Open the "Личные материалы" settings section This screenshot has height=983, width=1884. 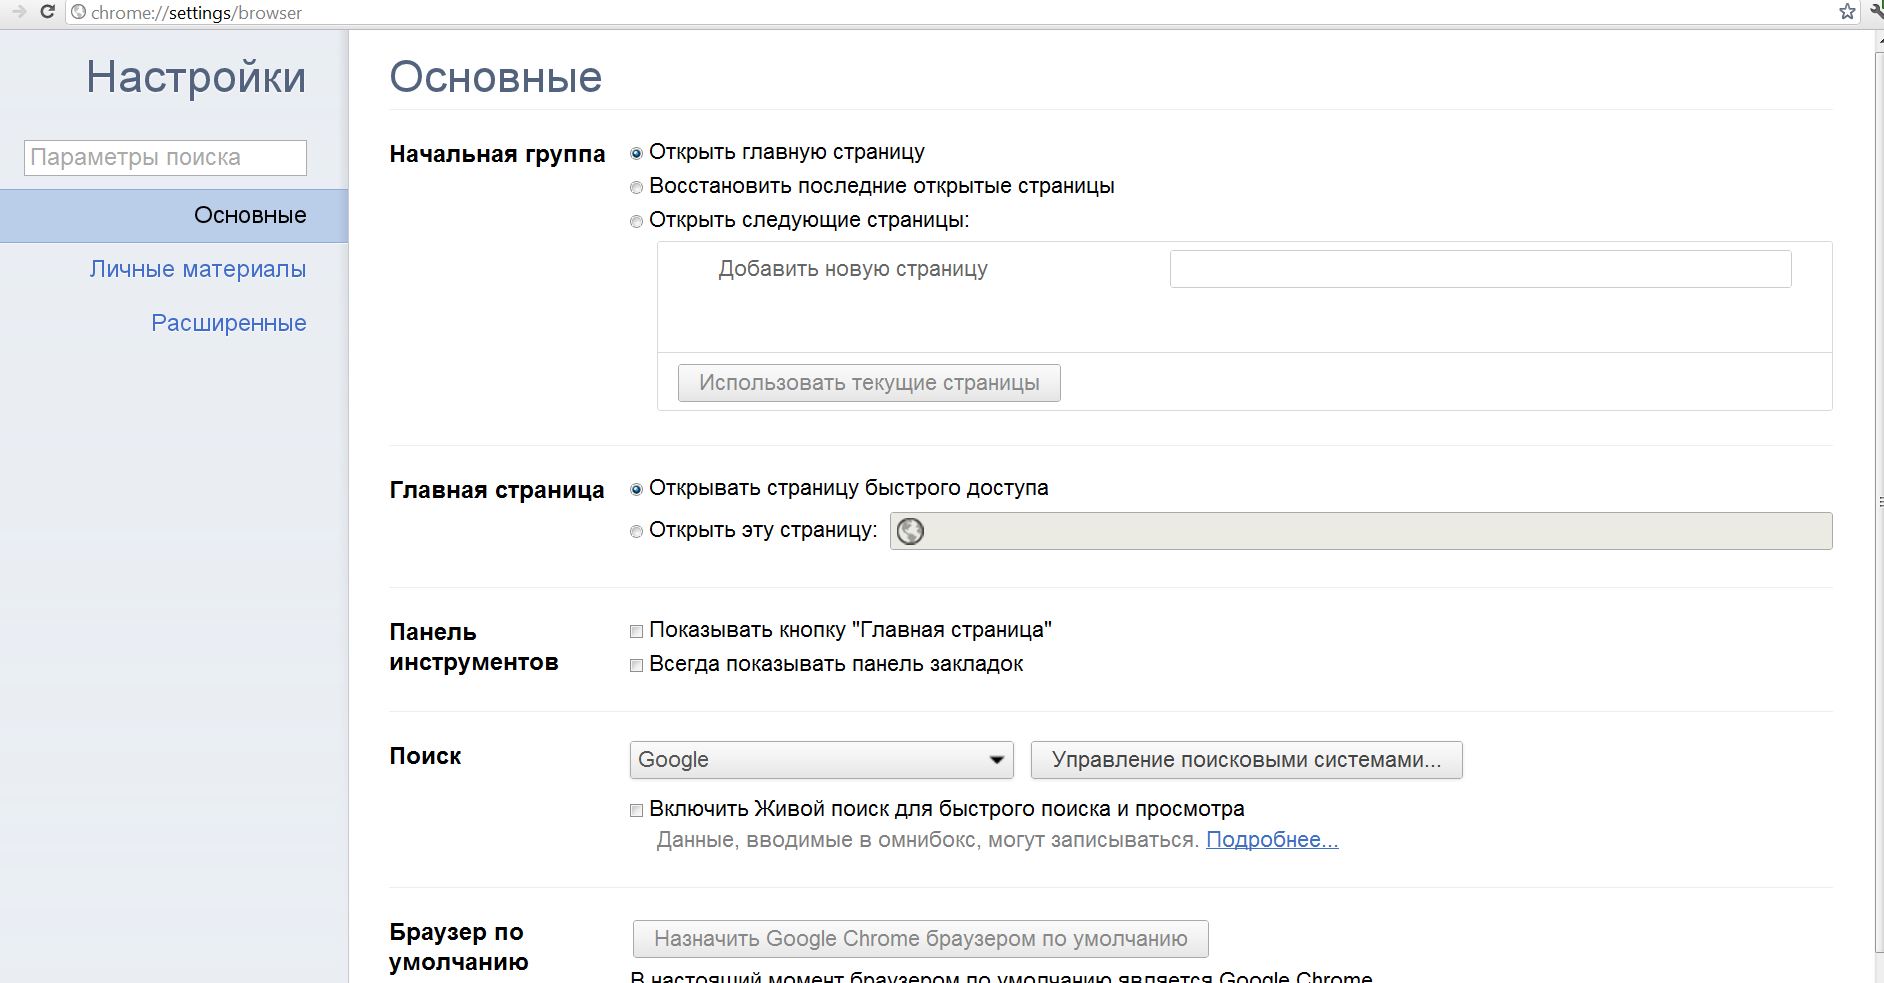[x=198, y=269]
